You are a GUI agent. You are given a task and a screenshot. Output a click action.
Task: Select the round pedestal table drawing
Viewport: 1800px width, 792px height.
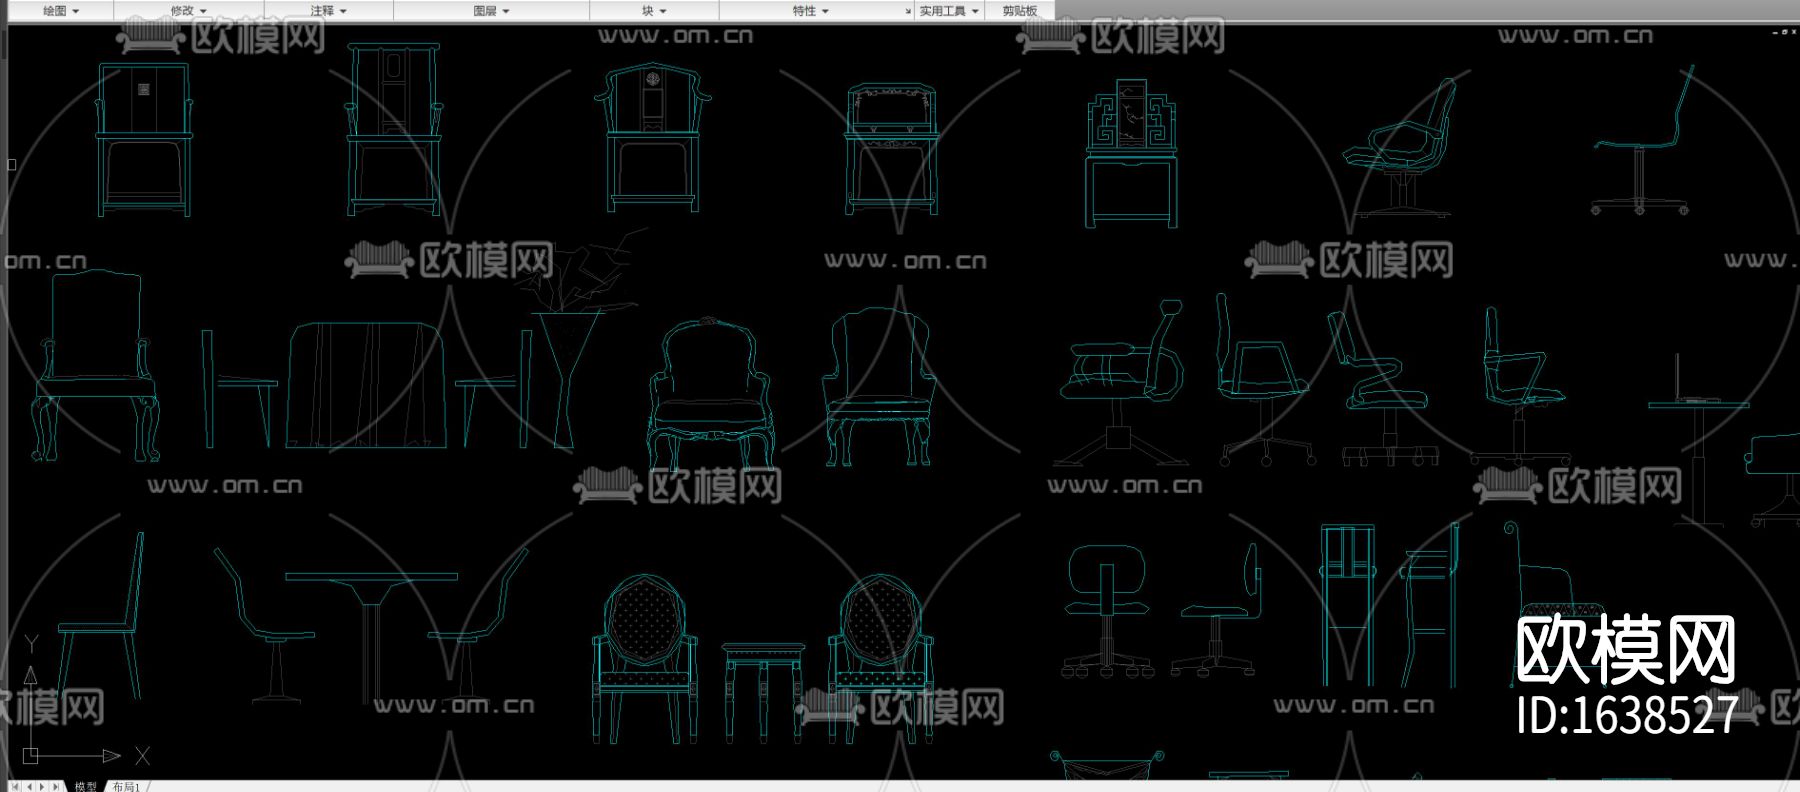pyautogui.click(x=372, y=636)
